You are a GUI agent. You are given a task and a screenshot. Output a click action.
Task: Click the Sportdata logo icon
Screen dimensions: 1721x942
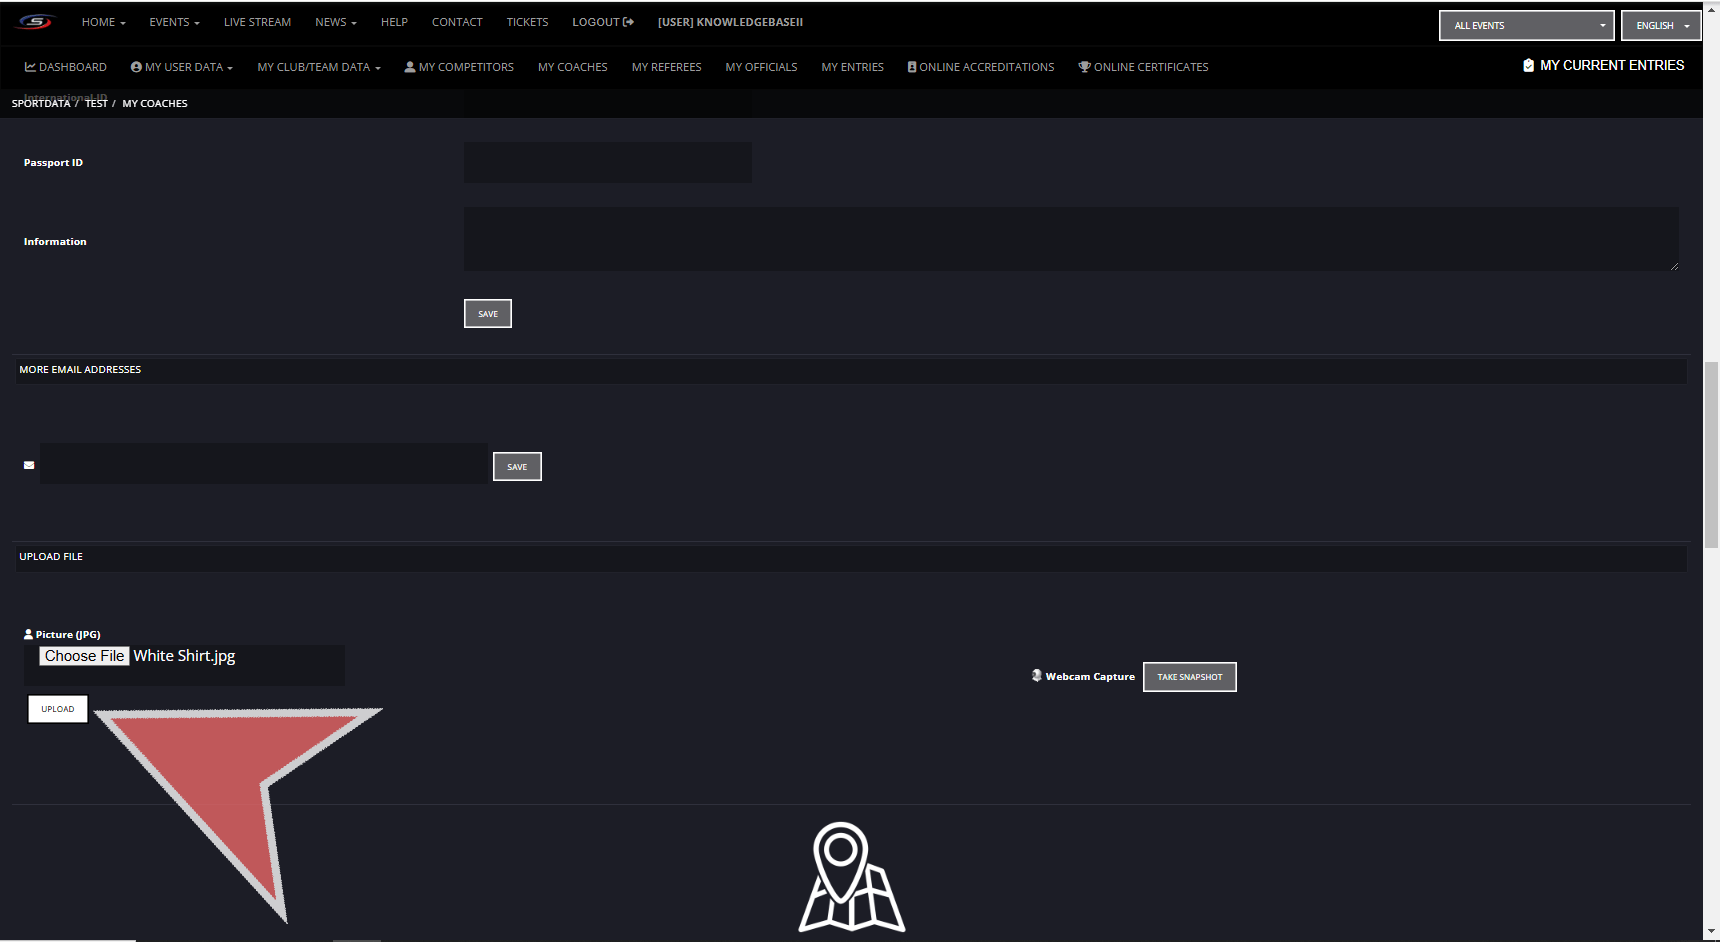click(x=35, y=22)
